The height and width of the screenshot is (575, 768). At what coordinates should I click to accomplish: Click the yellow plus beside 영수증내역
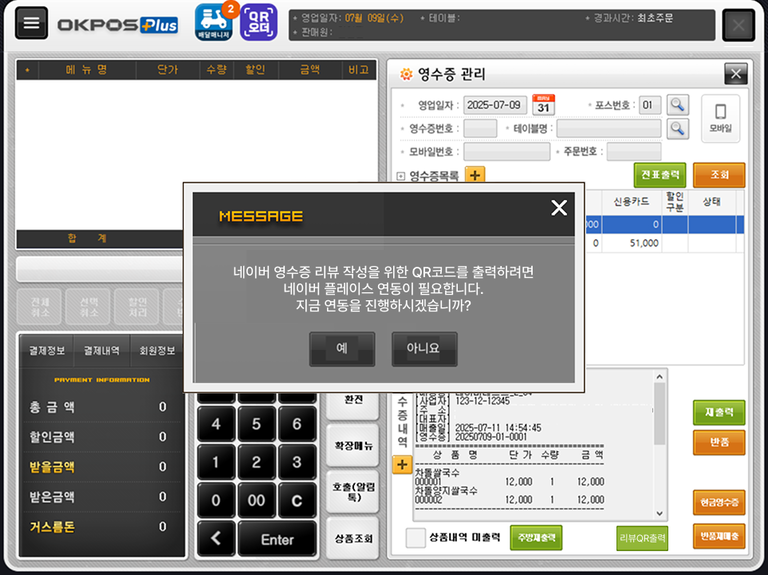click(402, 464)
